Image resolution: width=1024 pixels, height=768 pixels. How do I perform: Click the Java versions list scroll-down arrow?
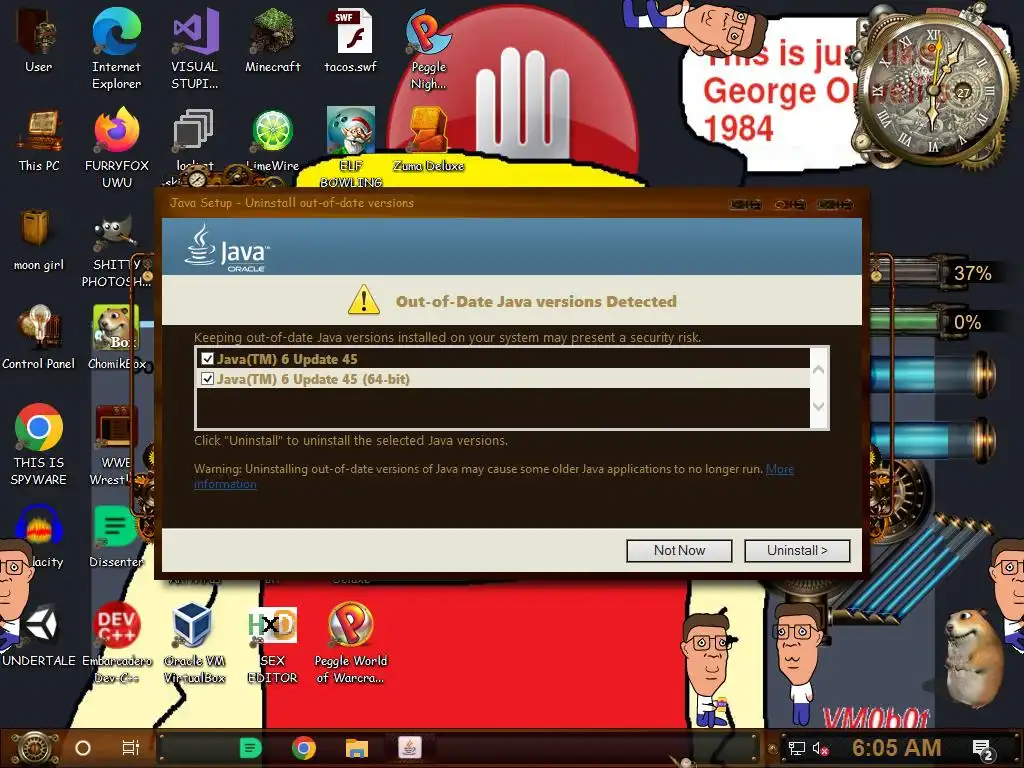coord(819,406)
